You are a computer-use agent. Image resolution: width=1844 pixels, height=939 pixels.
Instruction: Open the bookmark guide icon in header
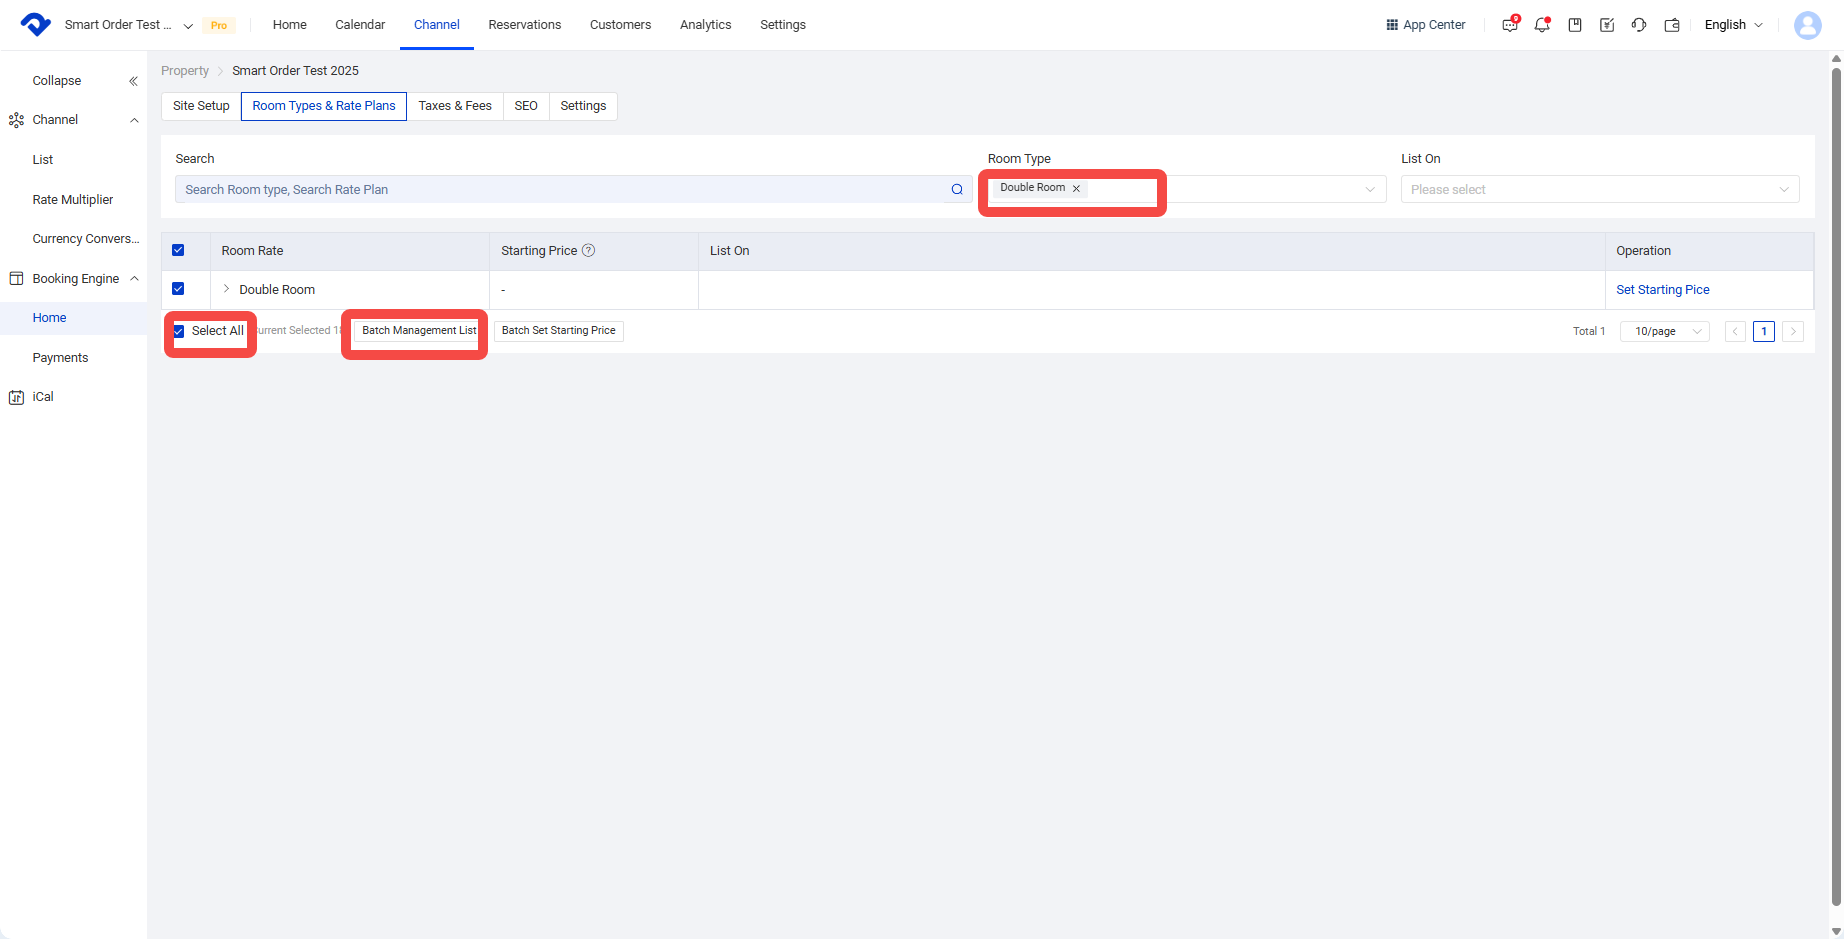click(1575, 25)
